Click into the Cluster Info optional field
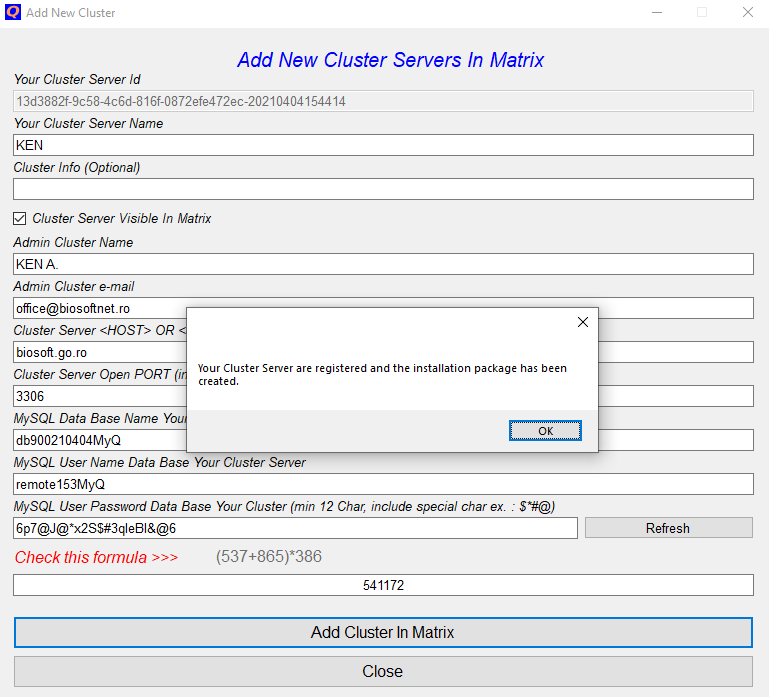 (x=383, y=189)
